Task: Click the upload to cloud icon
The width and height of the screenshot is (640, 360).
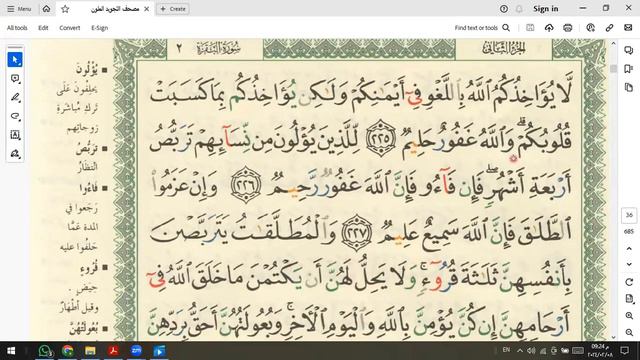Action: (549, 28)
